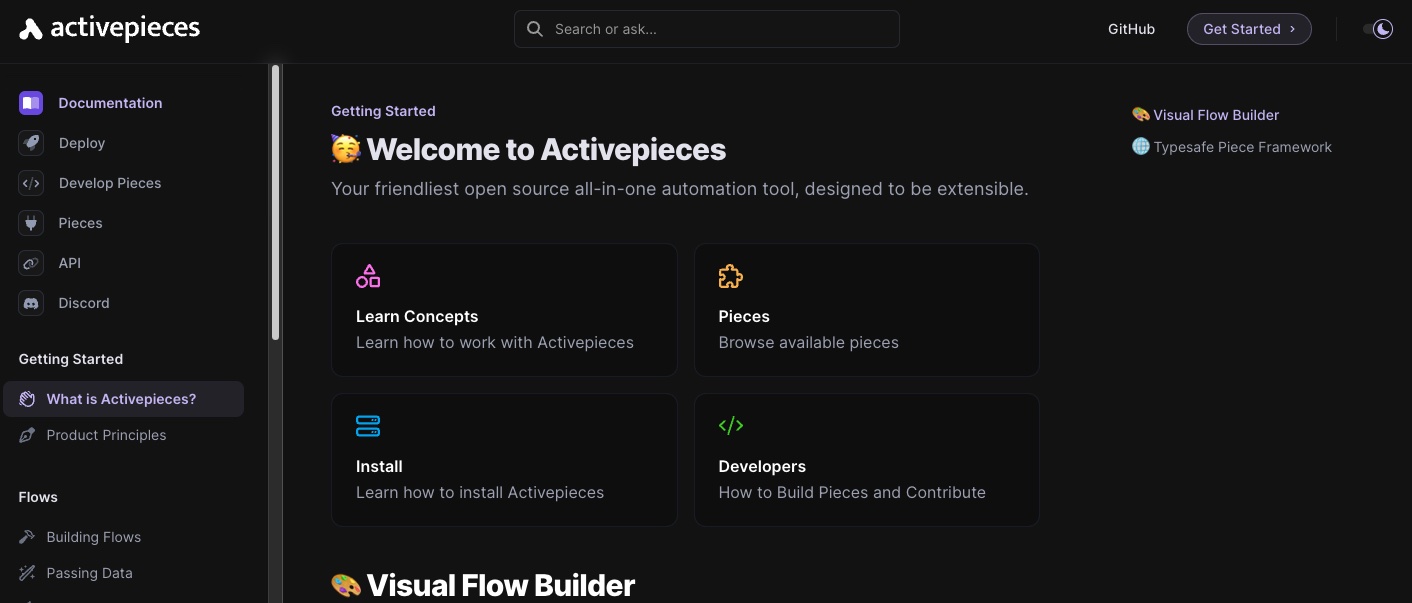Click the palette emoji in main heading
1412x603 pixels.
point(346,585)
